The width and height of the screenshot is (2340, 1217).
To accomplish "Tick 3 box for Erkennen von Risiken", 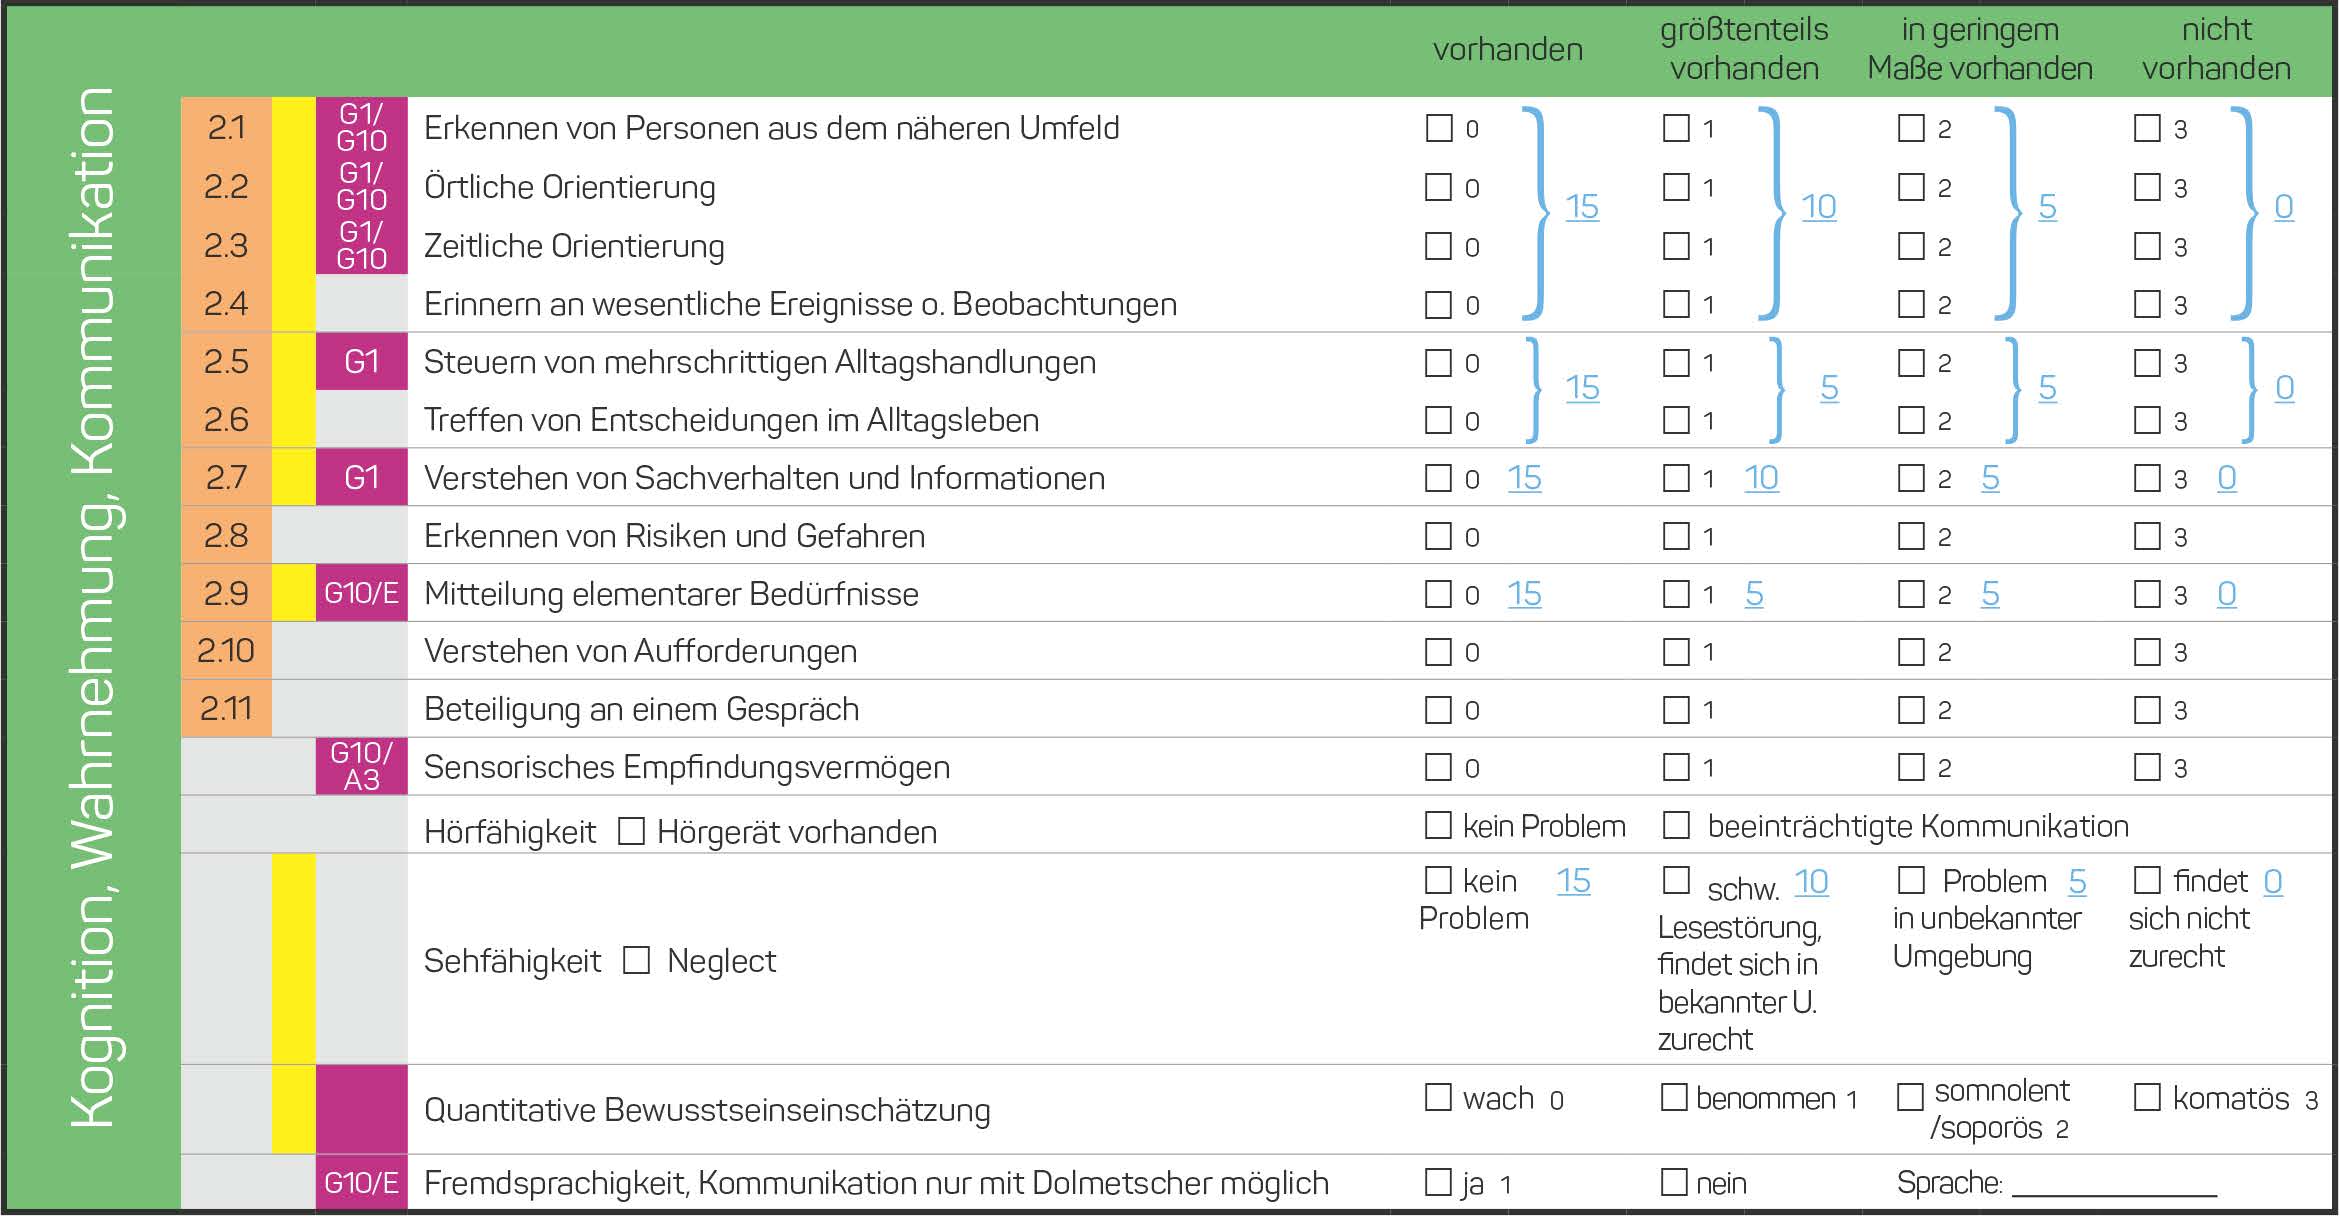I will [2147, 536].
